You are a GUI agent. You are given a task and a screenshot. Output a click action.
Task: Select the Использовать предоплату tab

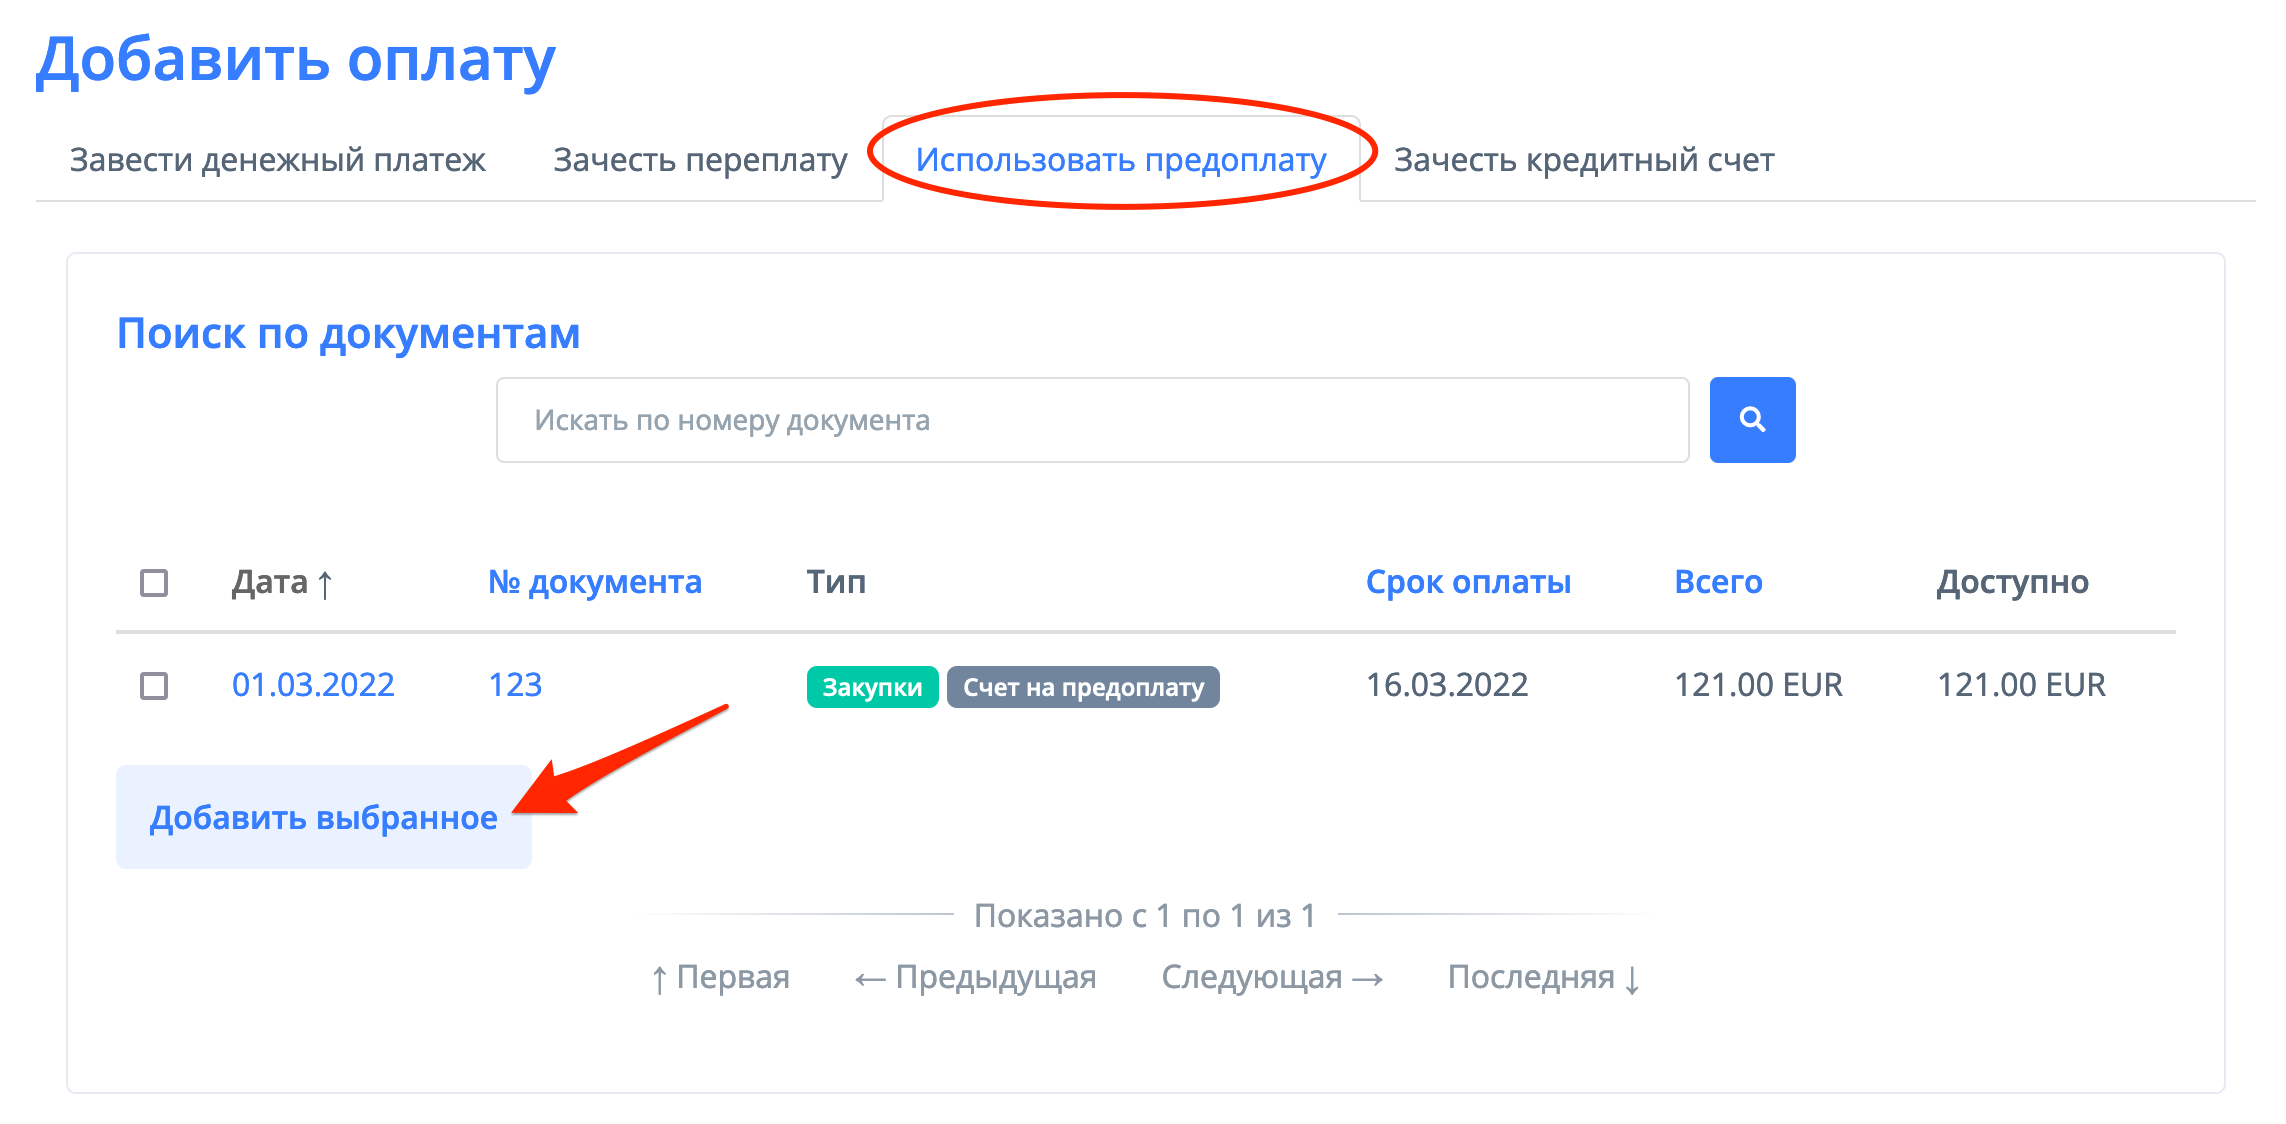tap(1120, 160)
